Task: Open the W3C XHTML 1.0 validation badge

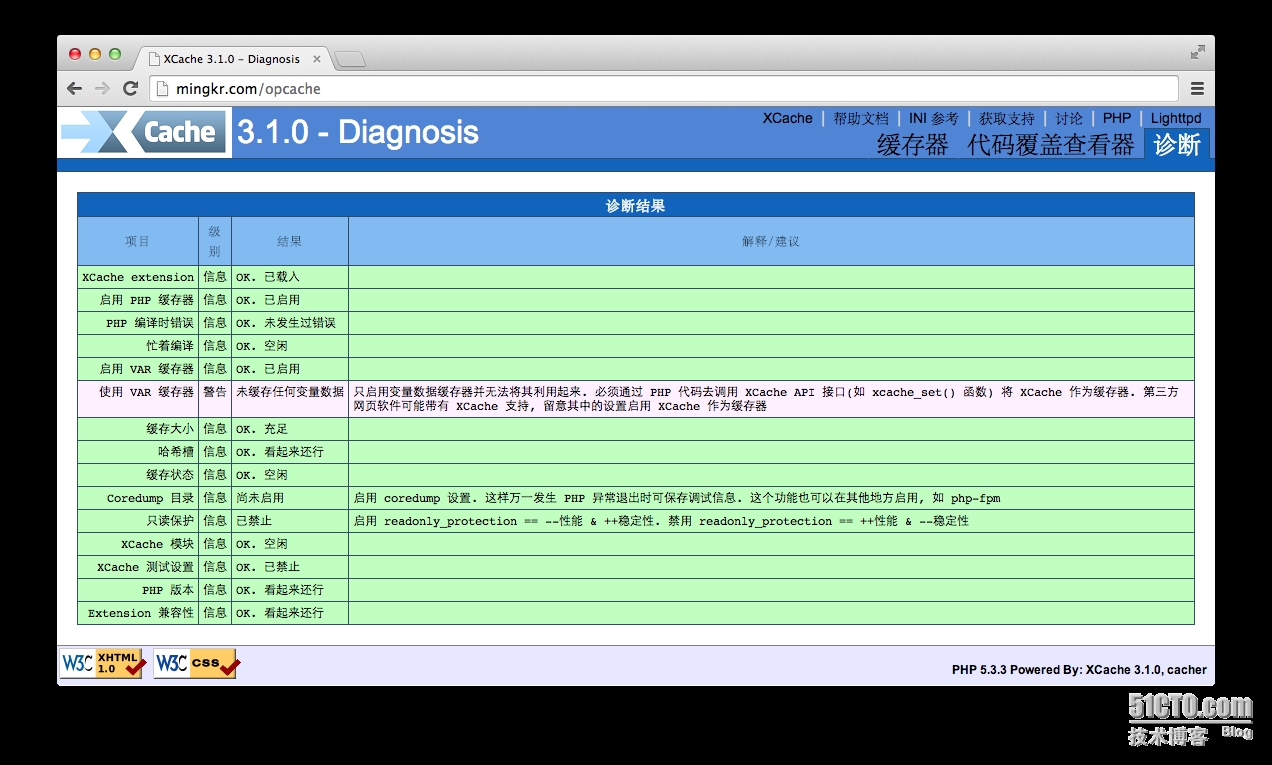Action: [104, 663]
